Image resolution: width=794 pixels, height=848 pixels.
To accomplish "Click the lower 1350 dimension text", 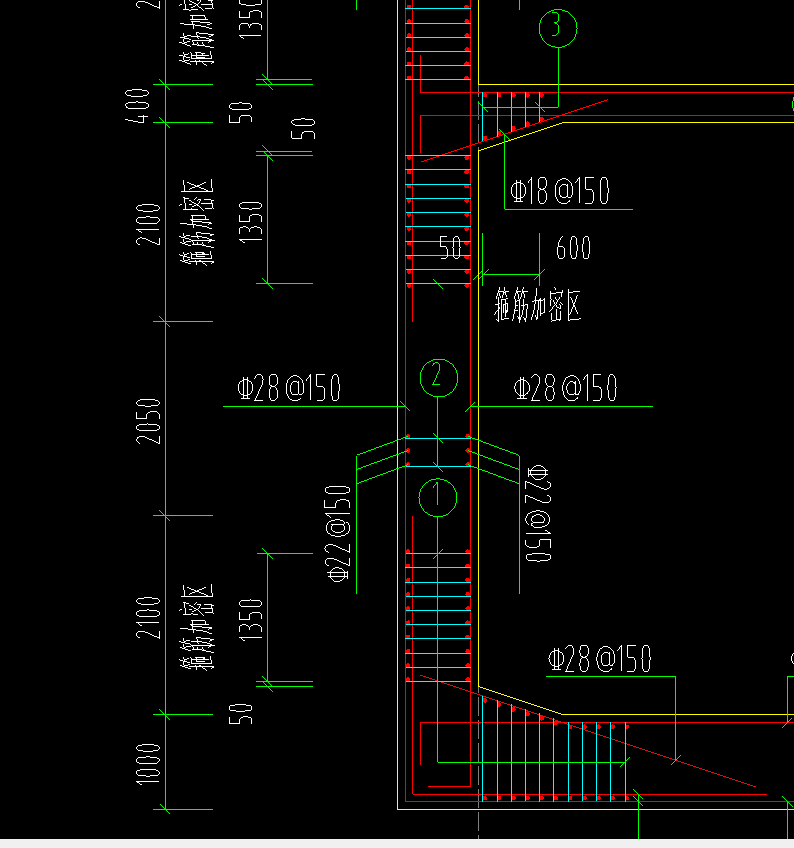I will click(x=251, y=620).
